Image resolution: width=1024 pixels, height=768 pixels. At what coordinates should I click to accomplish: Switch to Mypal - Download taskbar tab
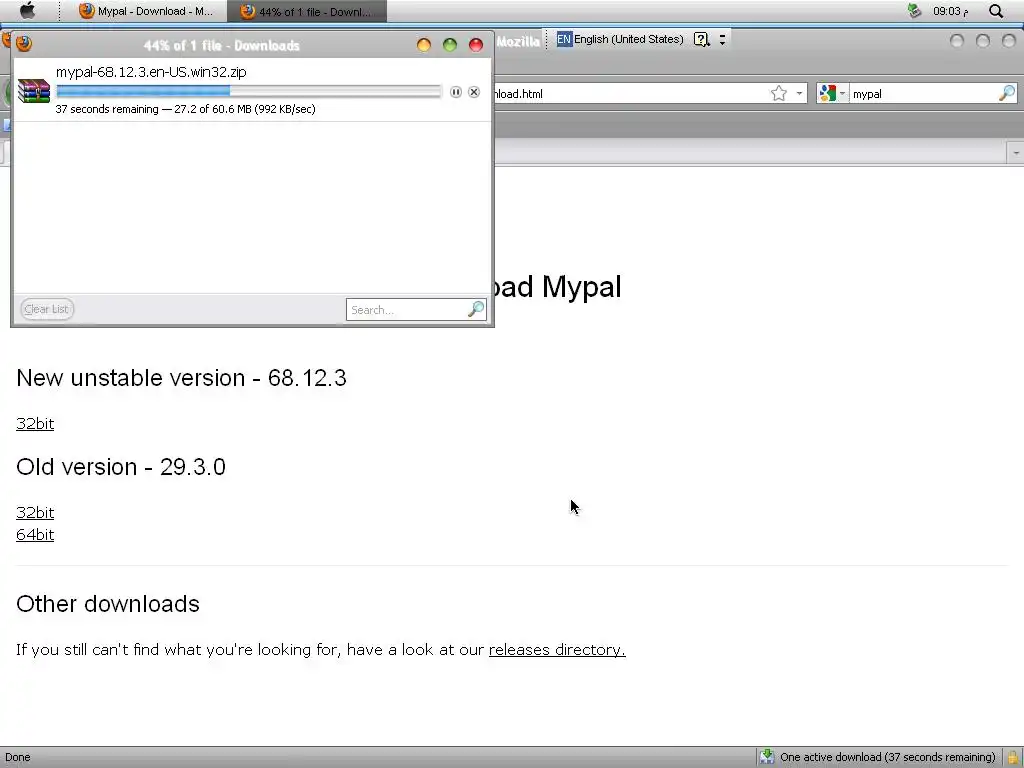(x=146, y=11)
